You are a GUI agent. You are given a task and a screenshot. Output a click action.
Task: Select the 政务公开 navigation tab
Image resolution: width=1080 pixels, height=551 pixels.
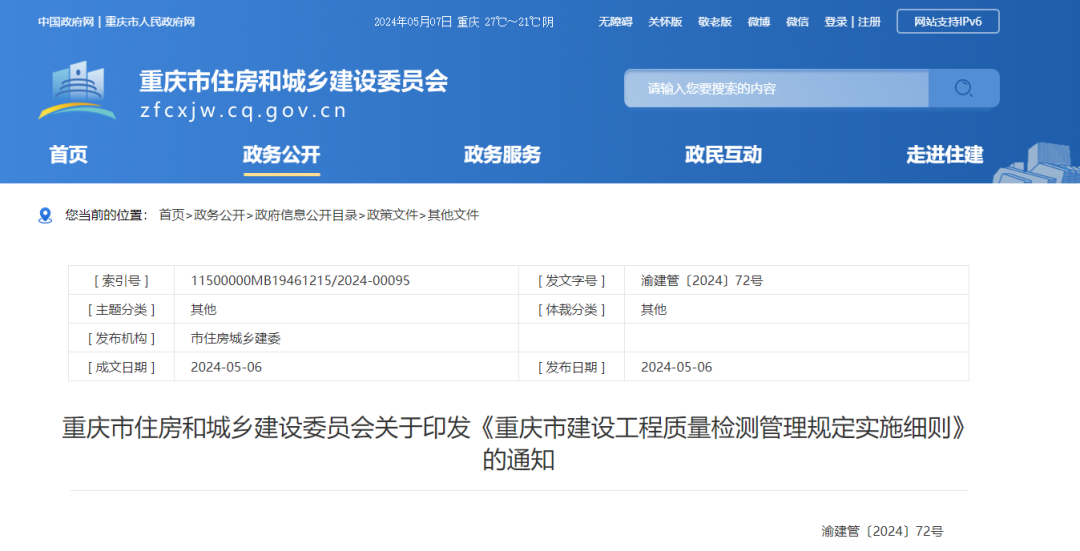point(281,154)
